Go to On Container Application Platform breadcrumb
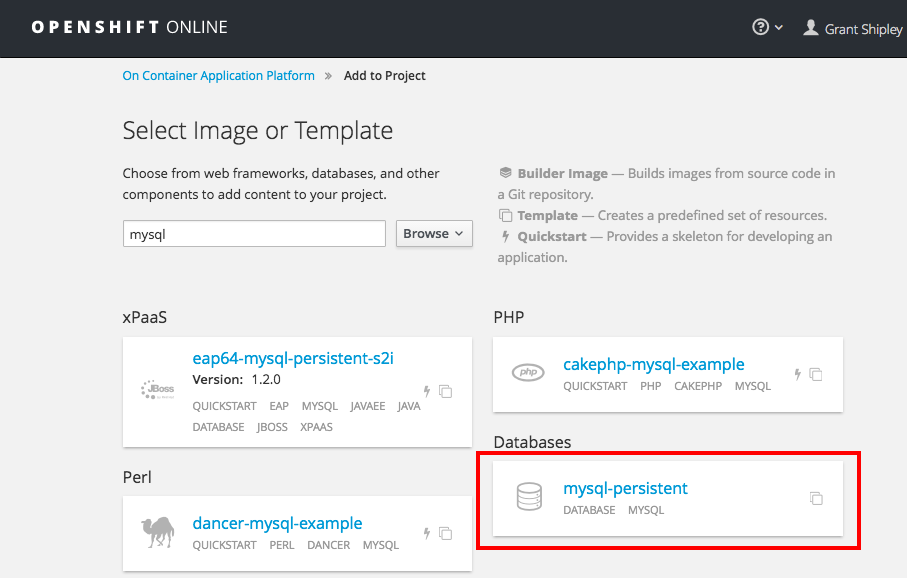Viewport: 907px width, 578px height. (x=218, y=76)
